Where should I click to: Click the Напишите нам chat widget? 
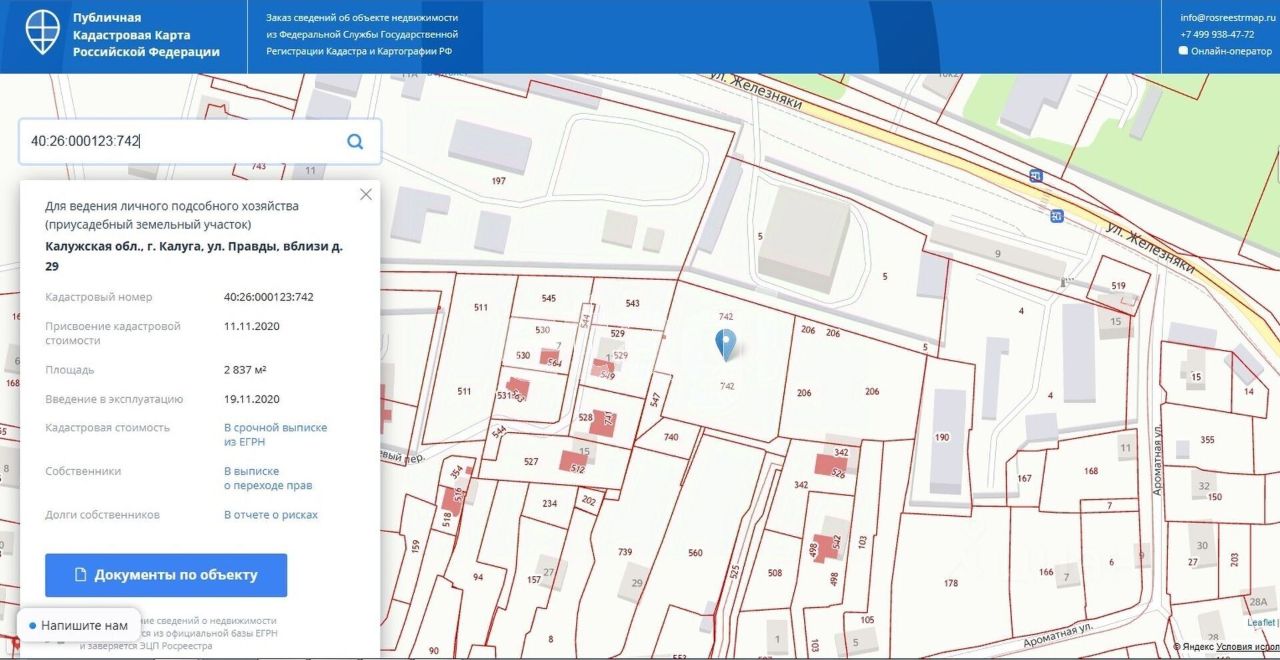[78, 625]
